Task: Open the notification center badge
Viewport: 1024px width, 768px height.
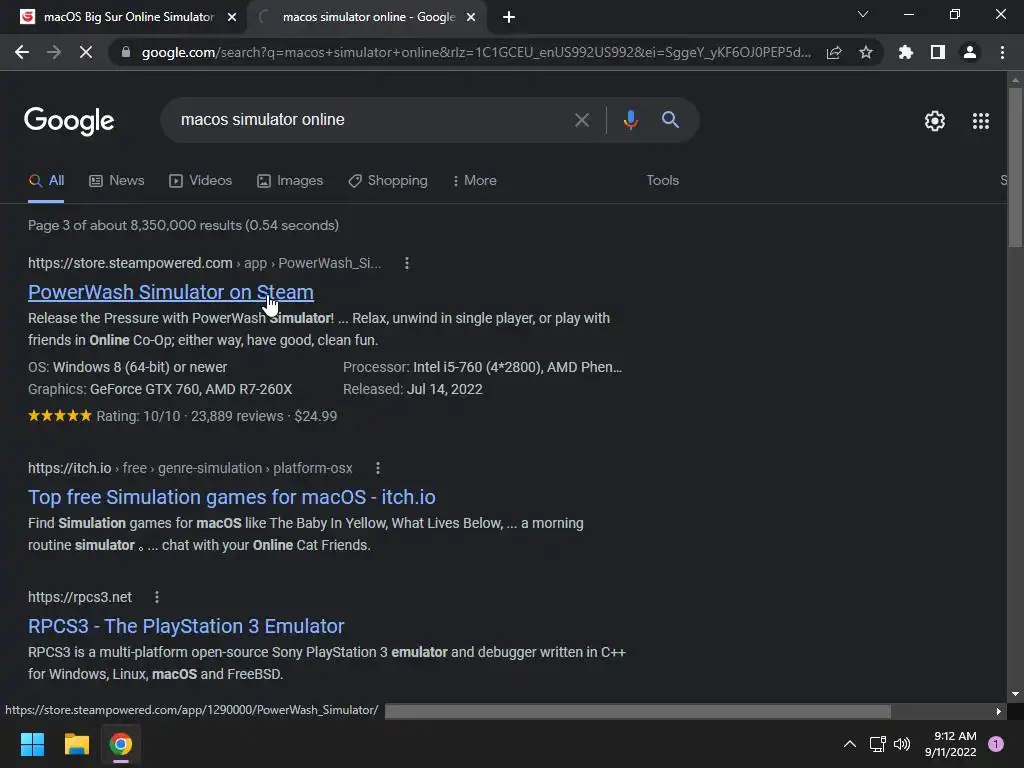Action: coord(996,744)
